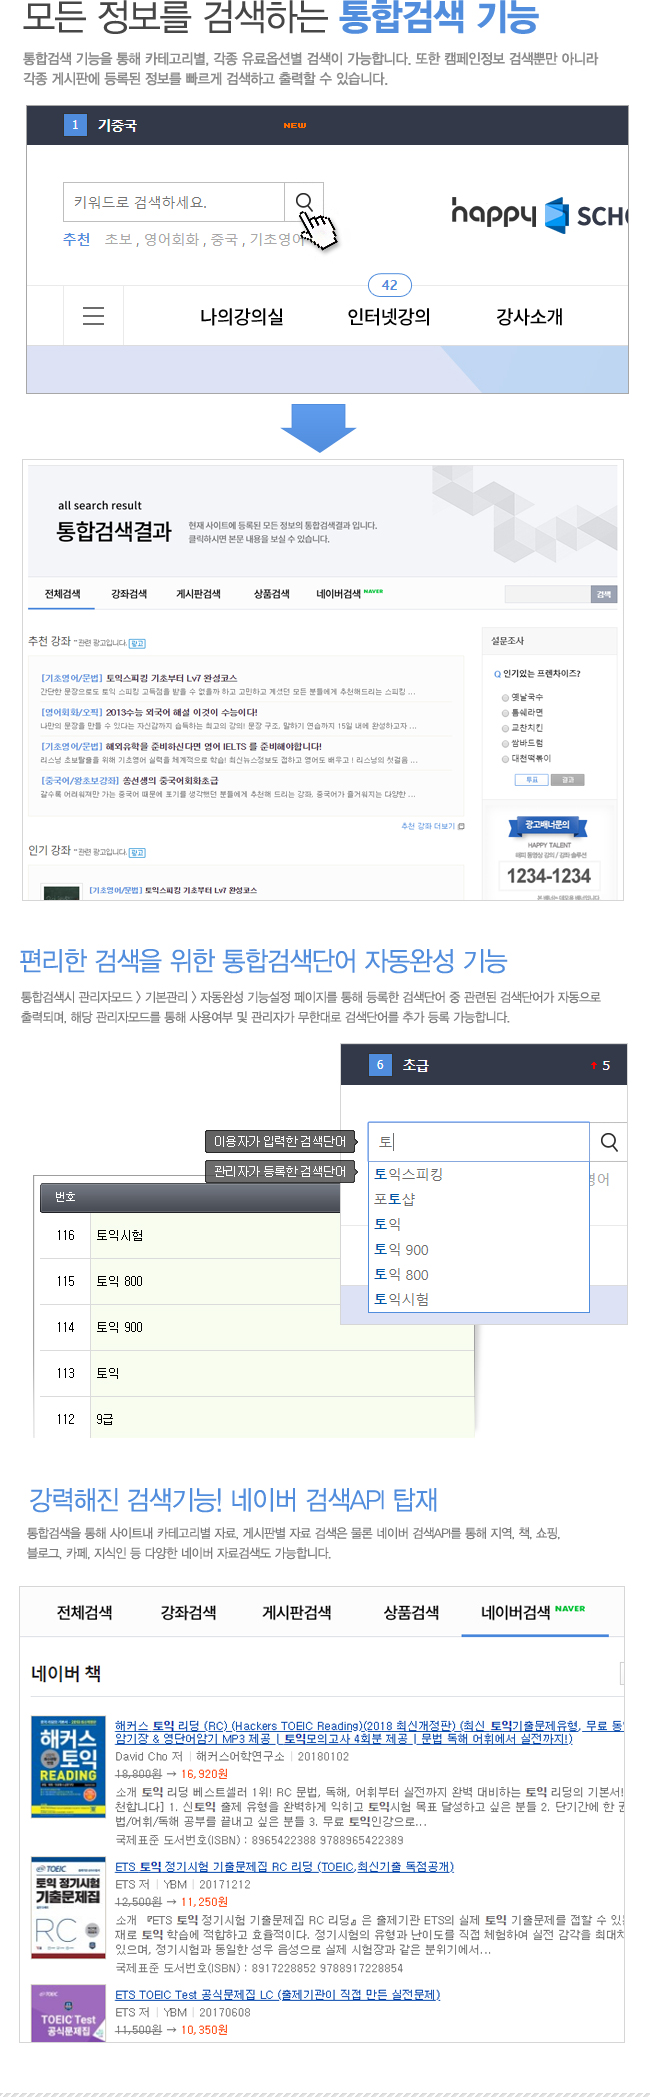Screen dimensions: 650x2097
Task: Click the 검색 button in results header
Action: (604, 594)
